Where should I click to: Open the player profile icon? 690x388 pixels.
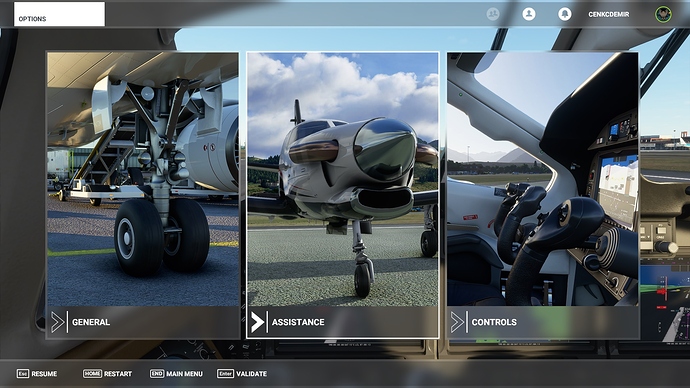pos(529,14)
